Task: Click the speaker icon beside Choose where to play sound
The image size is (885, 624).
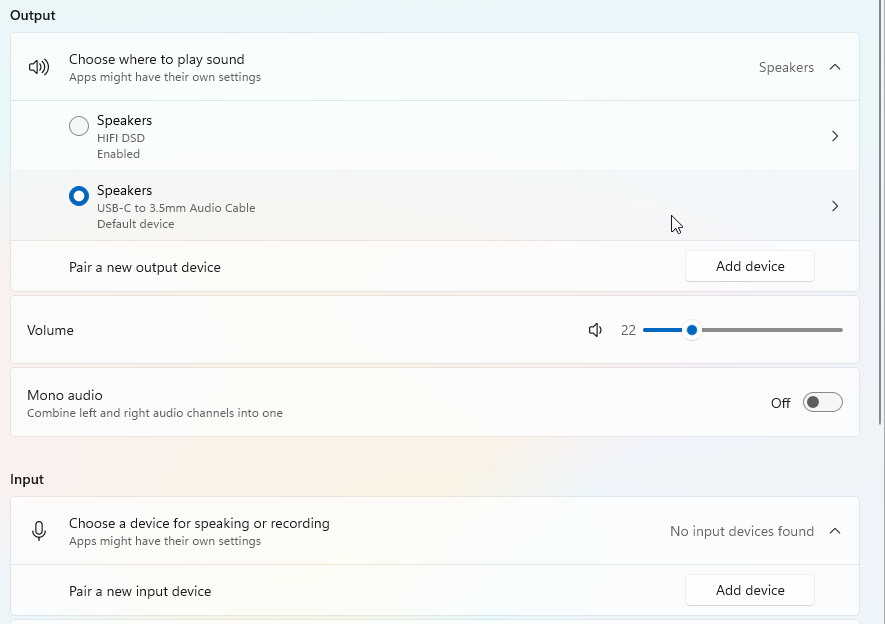Action: [x=39, y=67]
